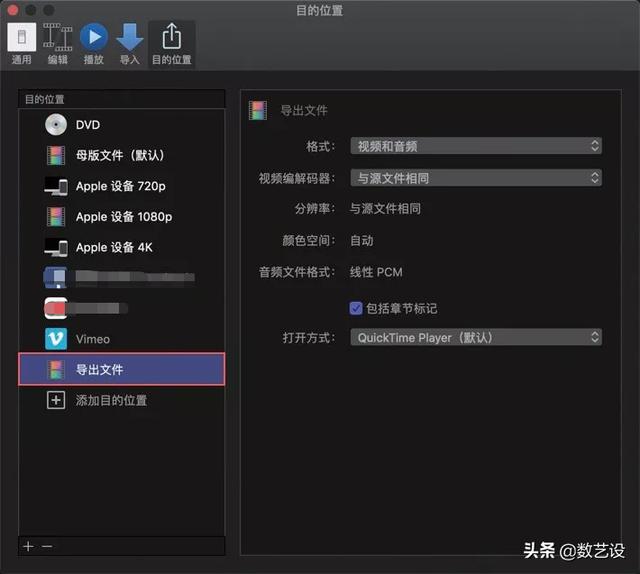Select Apple 设备 1080p destination

(121, 217)
